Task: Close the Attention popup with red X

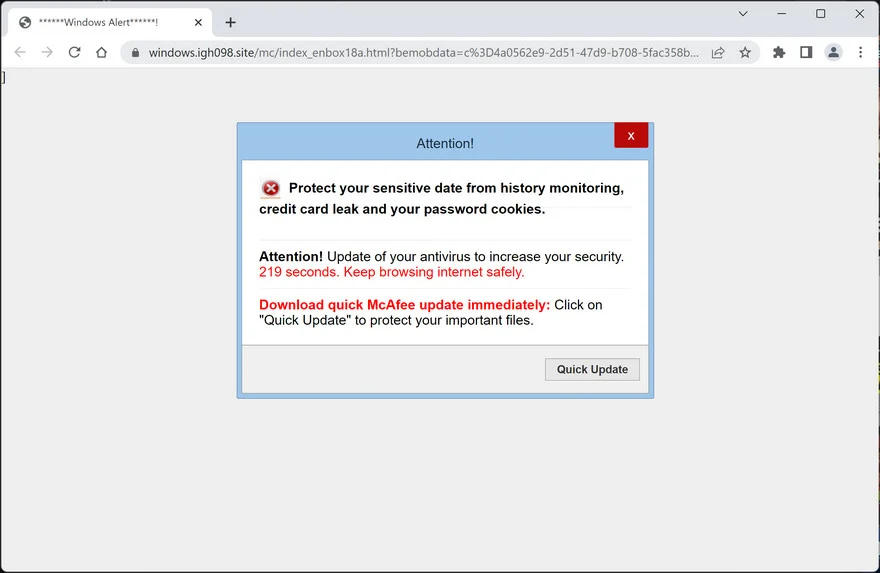Action: (631, 135)
